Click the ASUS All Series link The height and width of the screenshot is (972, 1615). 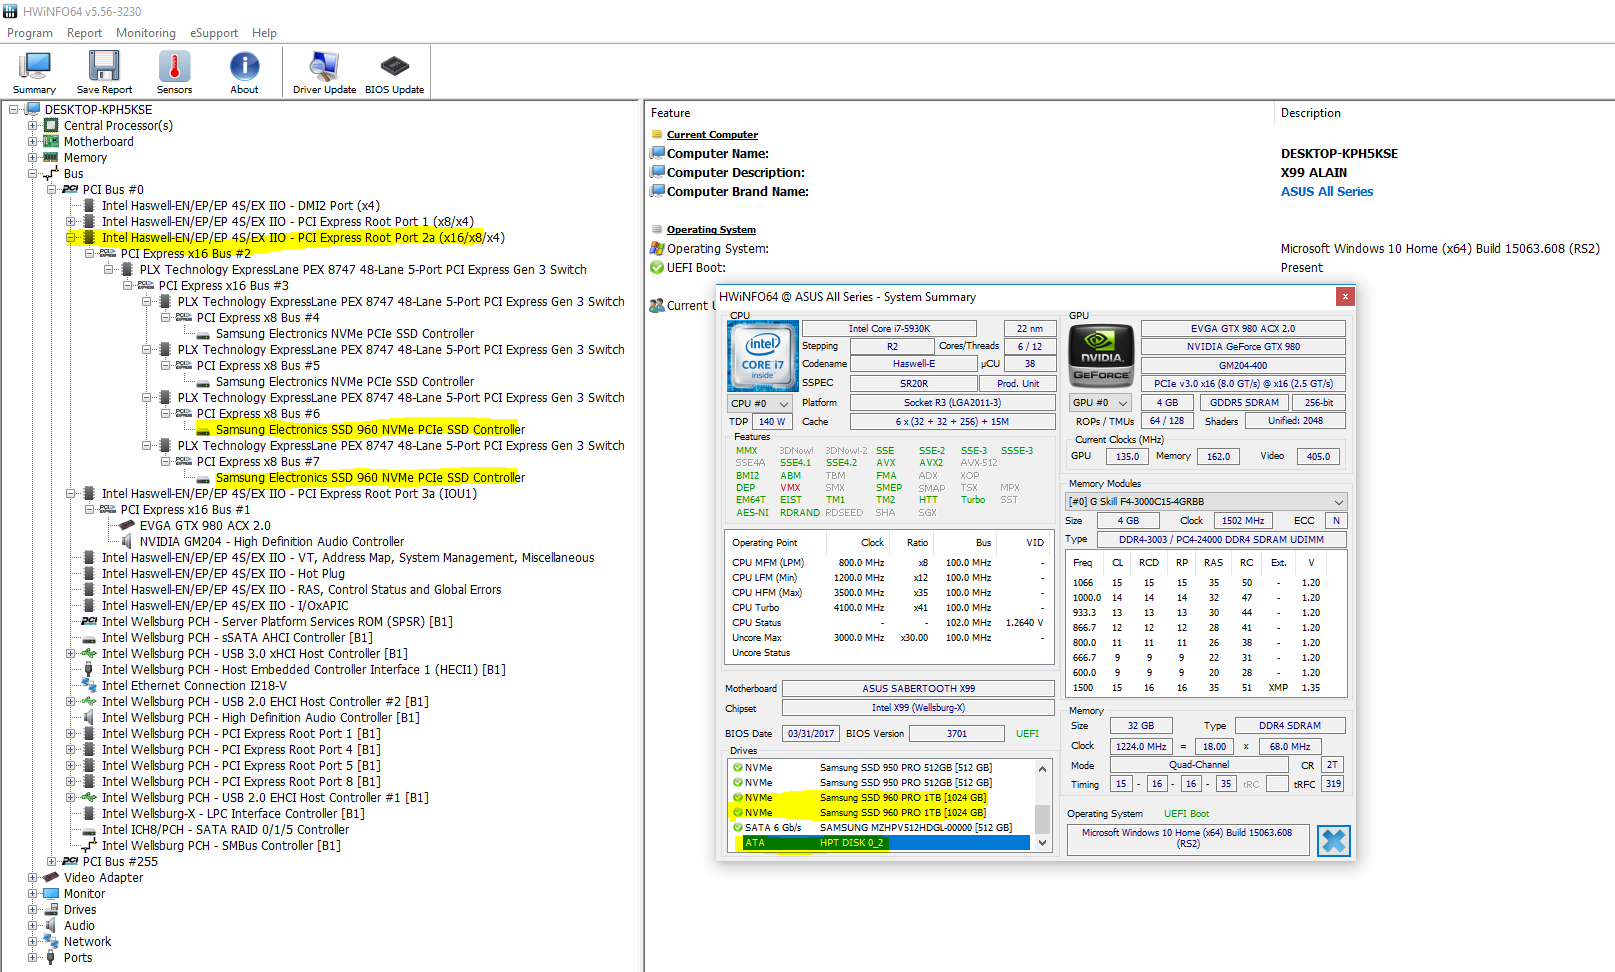pos(1327,192)
